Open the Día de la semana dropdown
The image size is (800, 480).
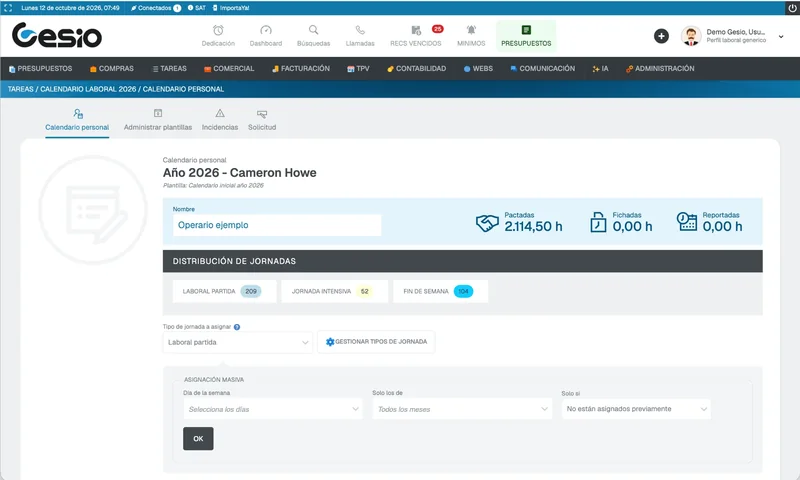(273, 409)
